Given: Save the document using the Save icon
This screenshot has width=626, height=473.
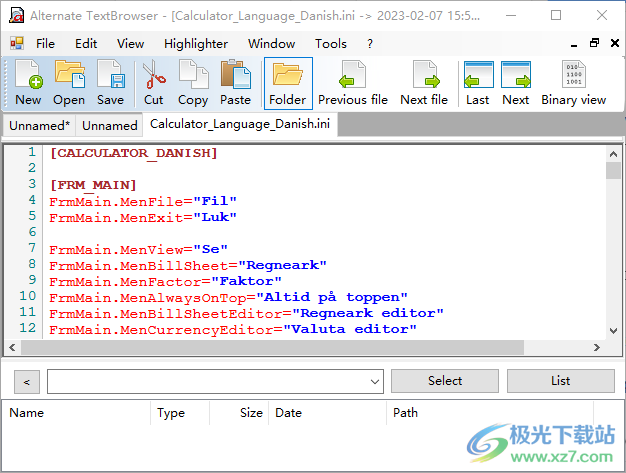Looking at the screenshot, I should coord(110,82).
